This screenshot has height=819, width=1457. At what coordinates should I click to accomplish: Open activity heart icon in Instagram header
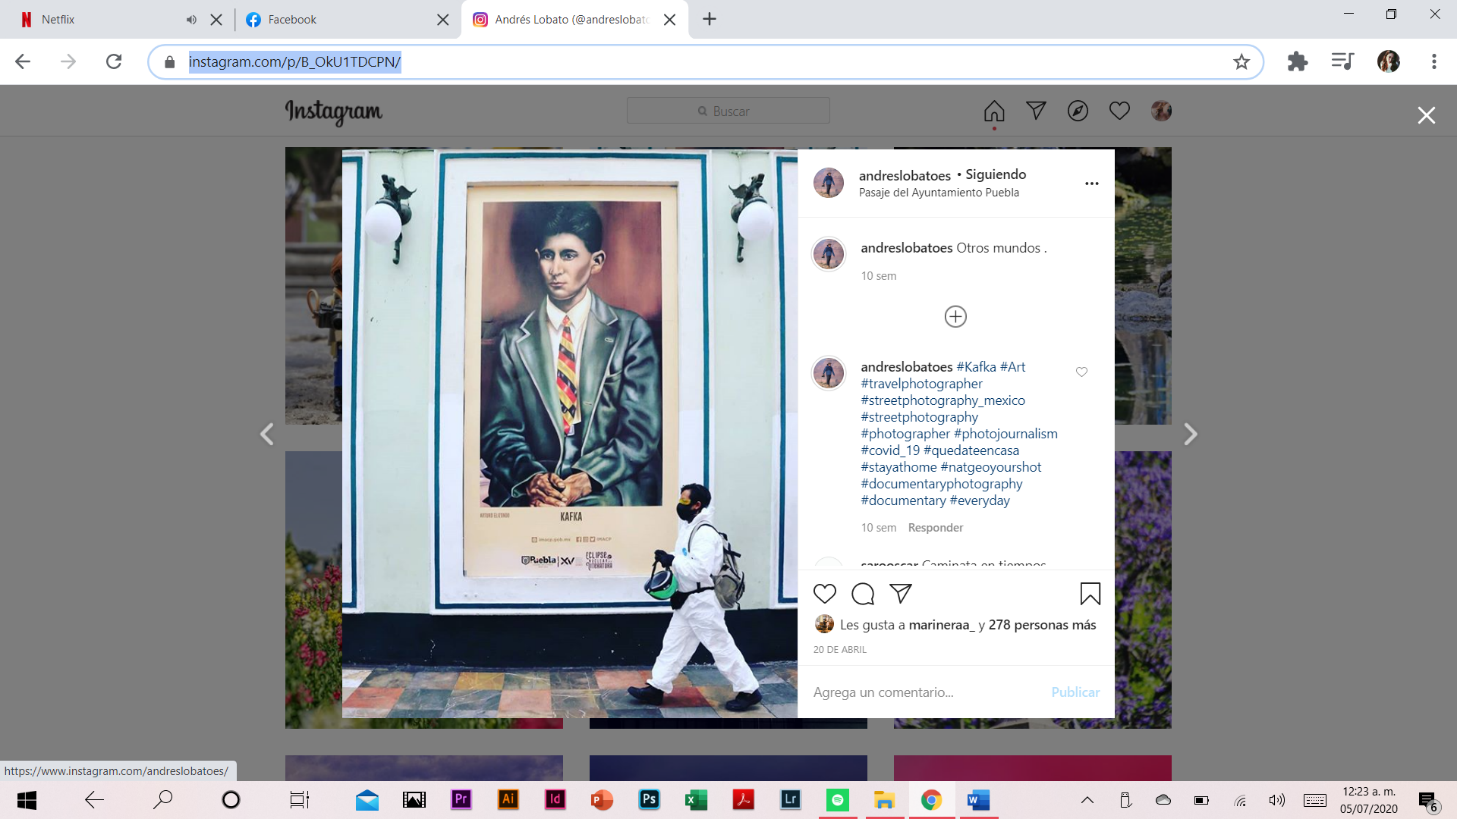point(1119,111)
